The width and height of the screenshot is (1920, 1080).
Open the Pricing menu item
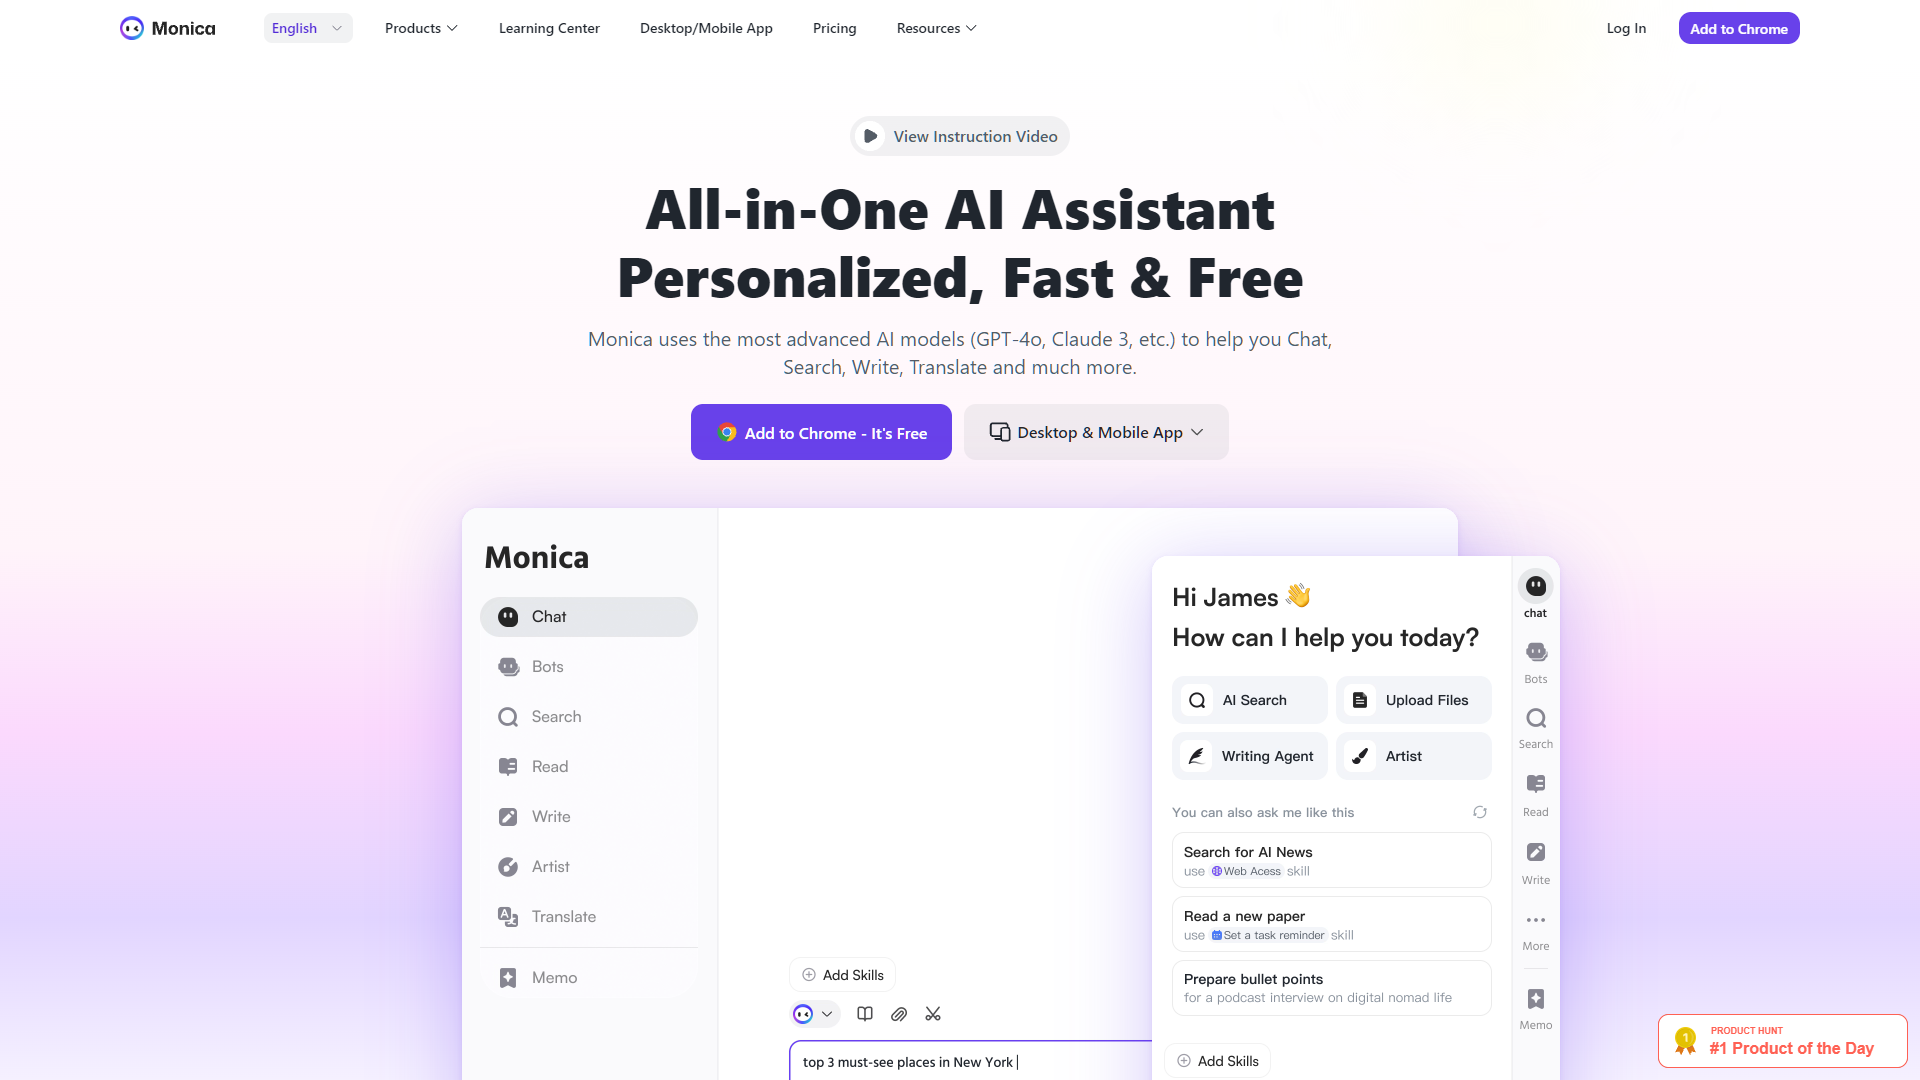click(x=833, y=28)
